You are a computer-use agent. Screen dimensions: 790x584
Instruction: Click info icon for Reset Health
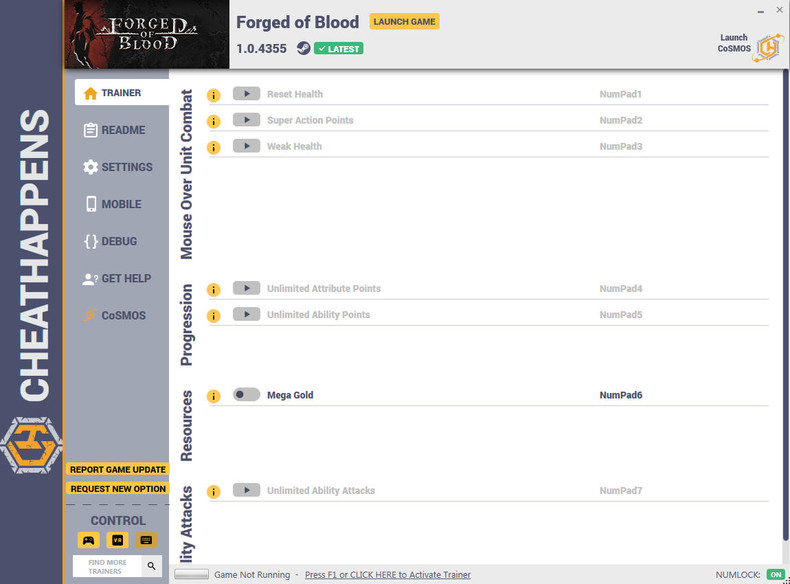(214, 95)
